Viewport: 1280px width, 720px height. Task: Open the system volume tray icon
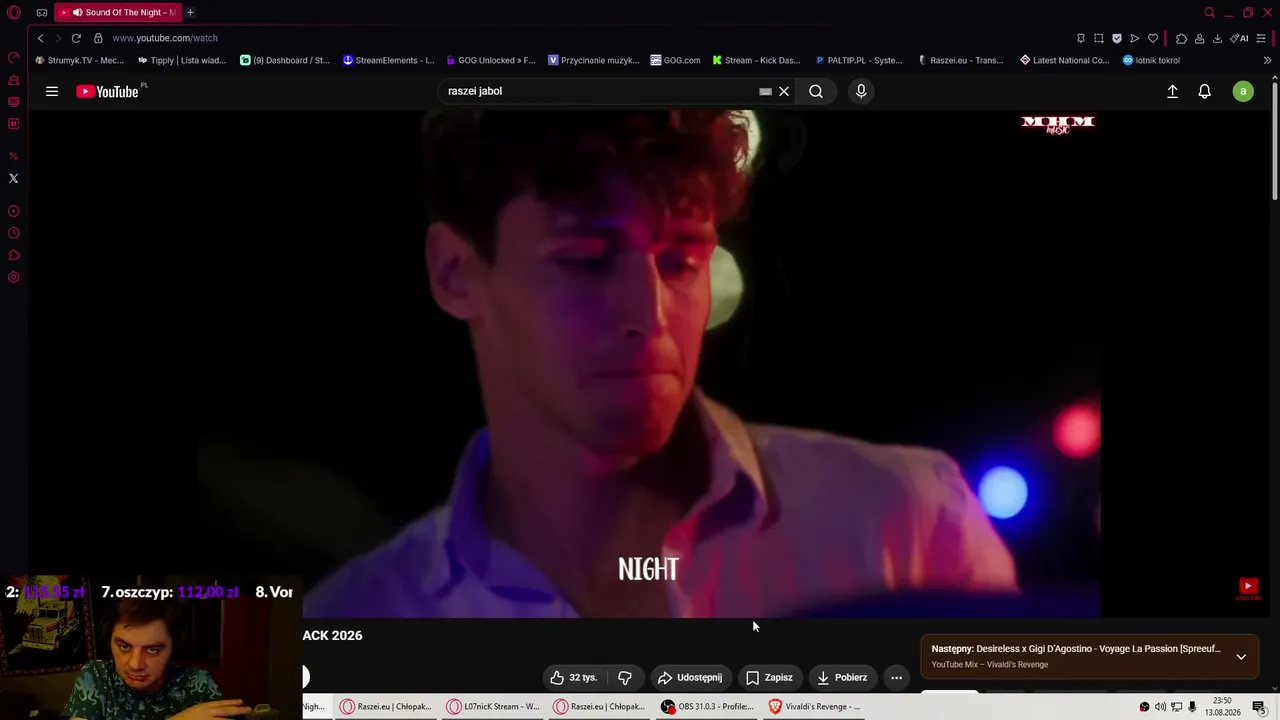[x=1160, y=707]
